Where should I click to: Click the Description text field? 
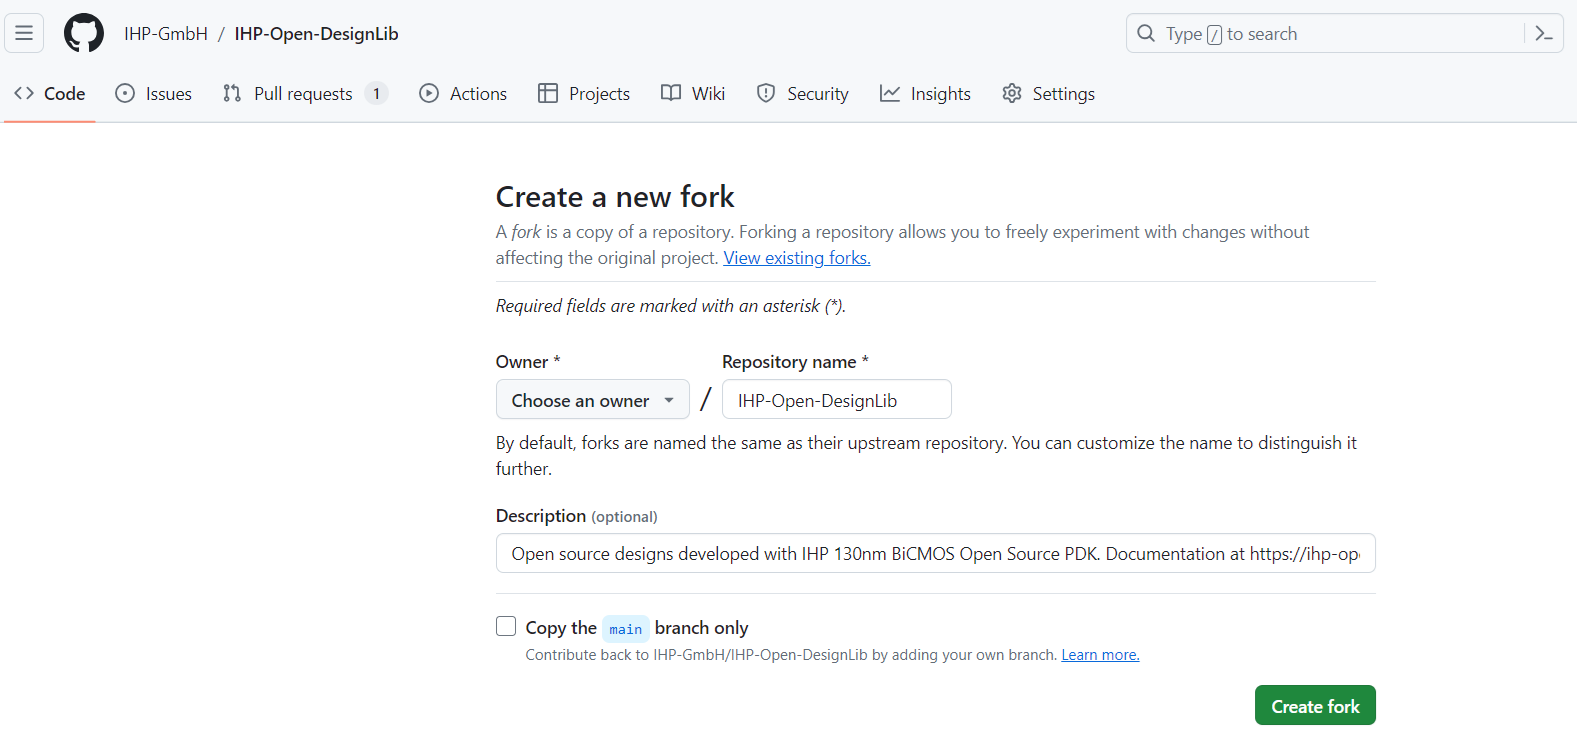pos(936,553)
